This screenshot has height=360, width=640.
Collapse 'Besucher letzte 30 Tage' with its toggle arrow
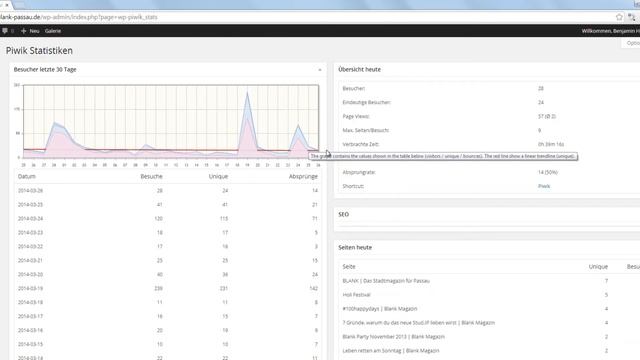[320, 70]
